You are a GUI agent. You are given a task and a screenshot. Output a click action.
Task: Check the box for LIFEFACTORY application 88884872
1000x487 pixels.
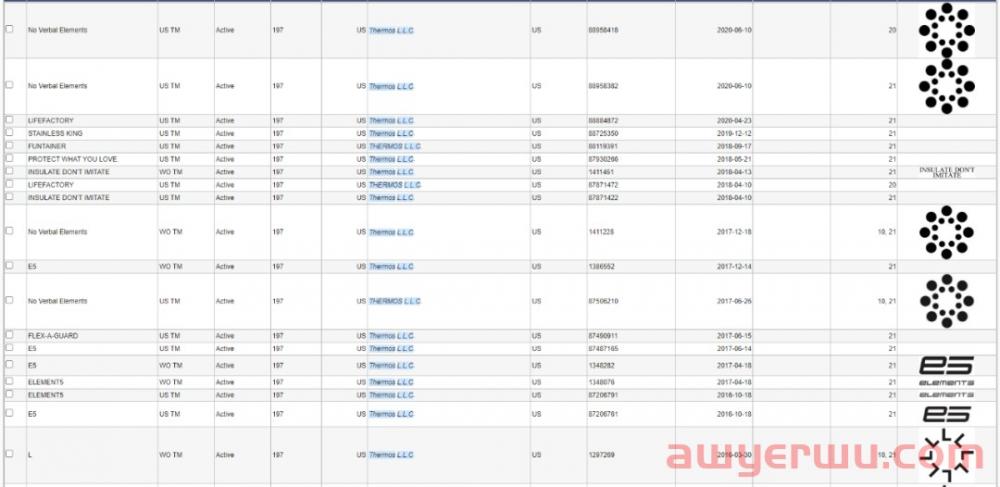(9, 120)
